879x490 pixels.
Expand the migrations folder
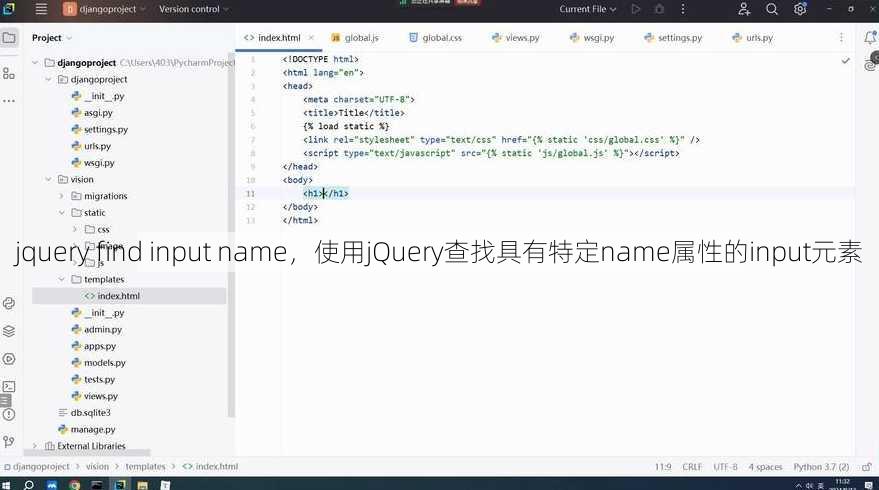[x=62, y=196]
